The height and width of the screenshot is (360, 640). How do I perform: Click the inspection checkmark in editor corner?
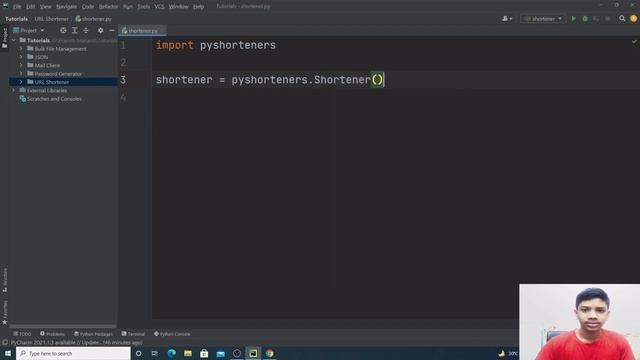634,42
